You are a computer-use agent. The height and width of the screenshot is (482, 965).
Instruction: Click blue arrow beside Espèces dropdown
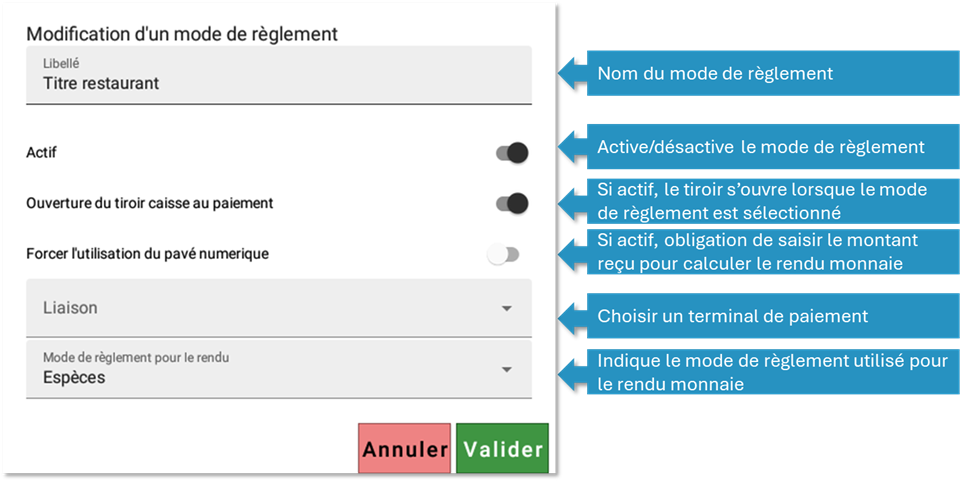point(568,371)
